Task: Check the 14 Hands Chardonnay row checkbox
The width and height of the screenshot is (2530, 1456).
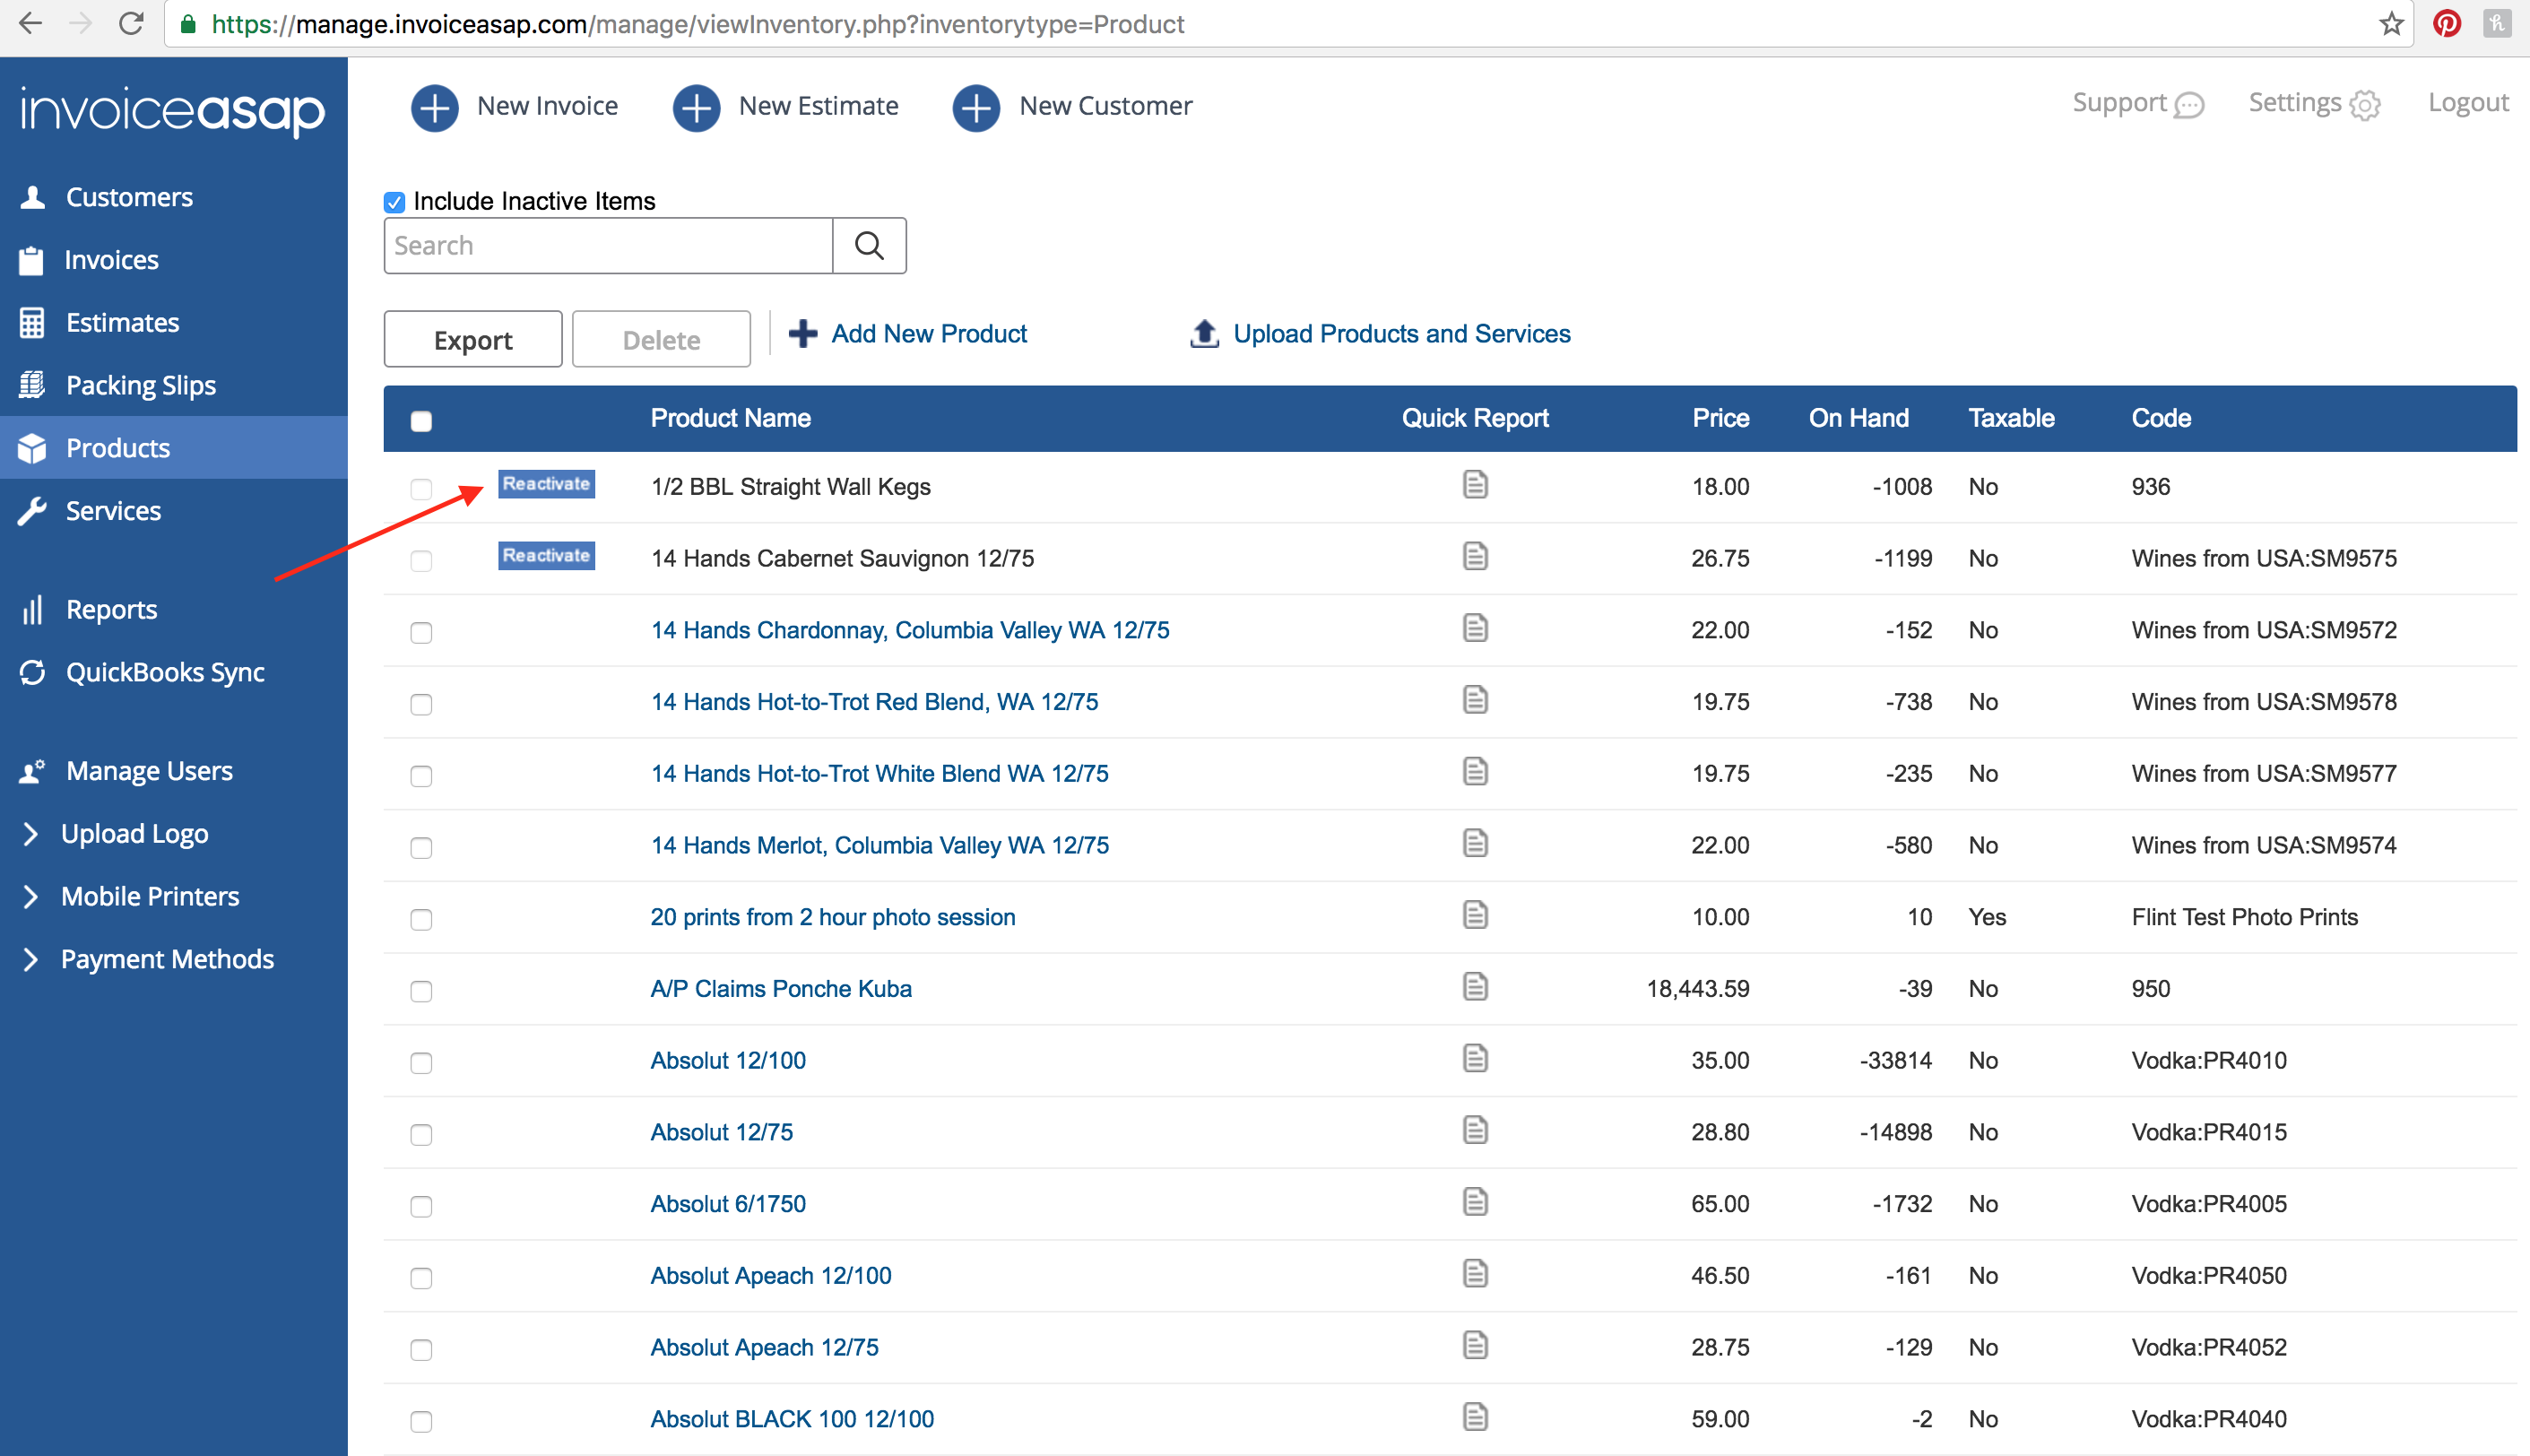Action: [421, 633]
